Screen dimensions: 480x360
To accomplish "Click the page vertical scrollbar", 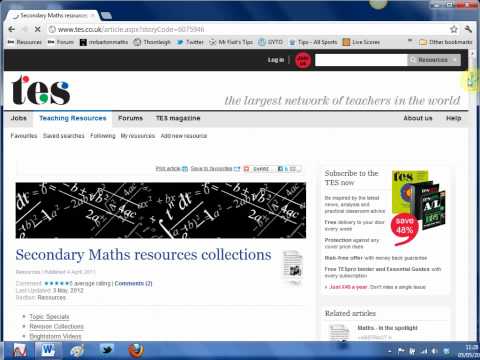I will (472, 195).
